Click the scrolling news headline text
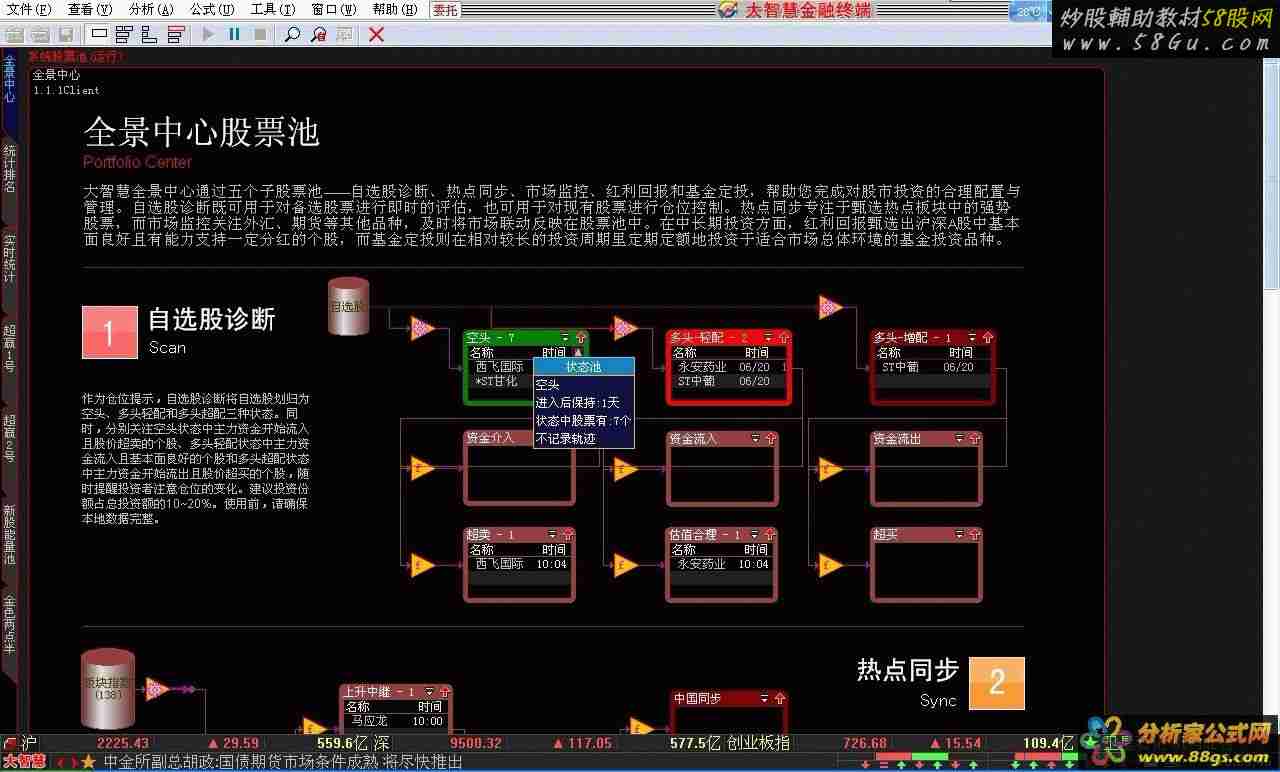Image resolution: width=1280 pixels, height=772 pixels. [283, 762]
